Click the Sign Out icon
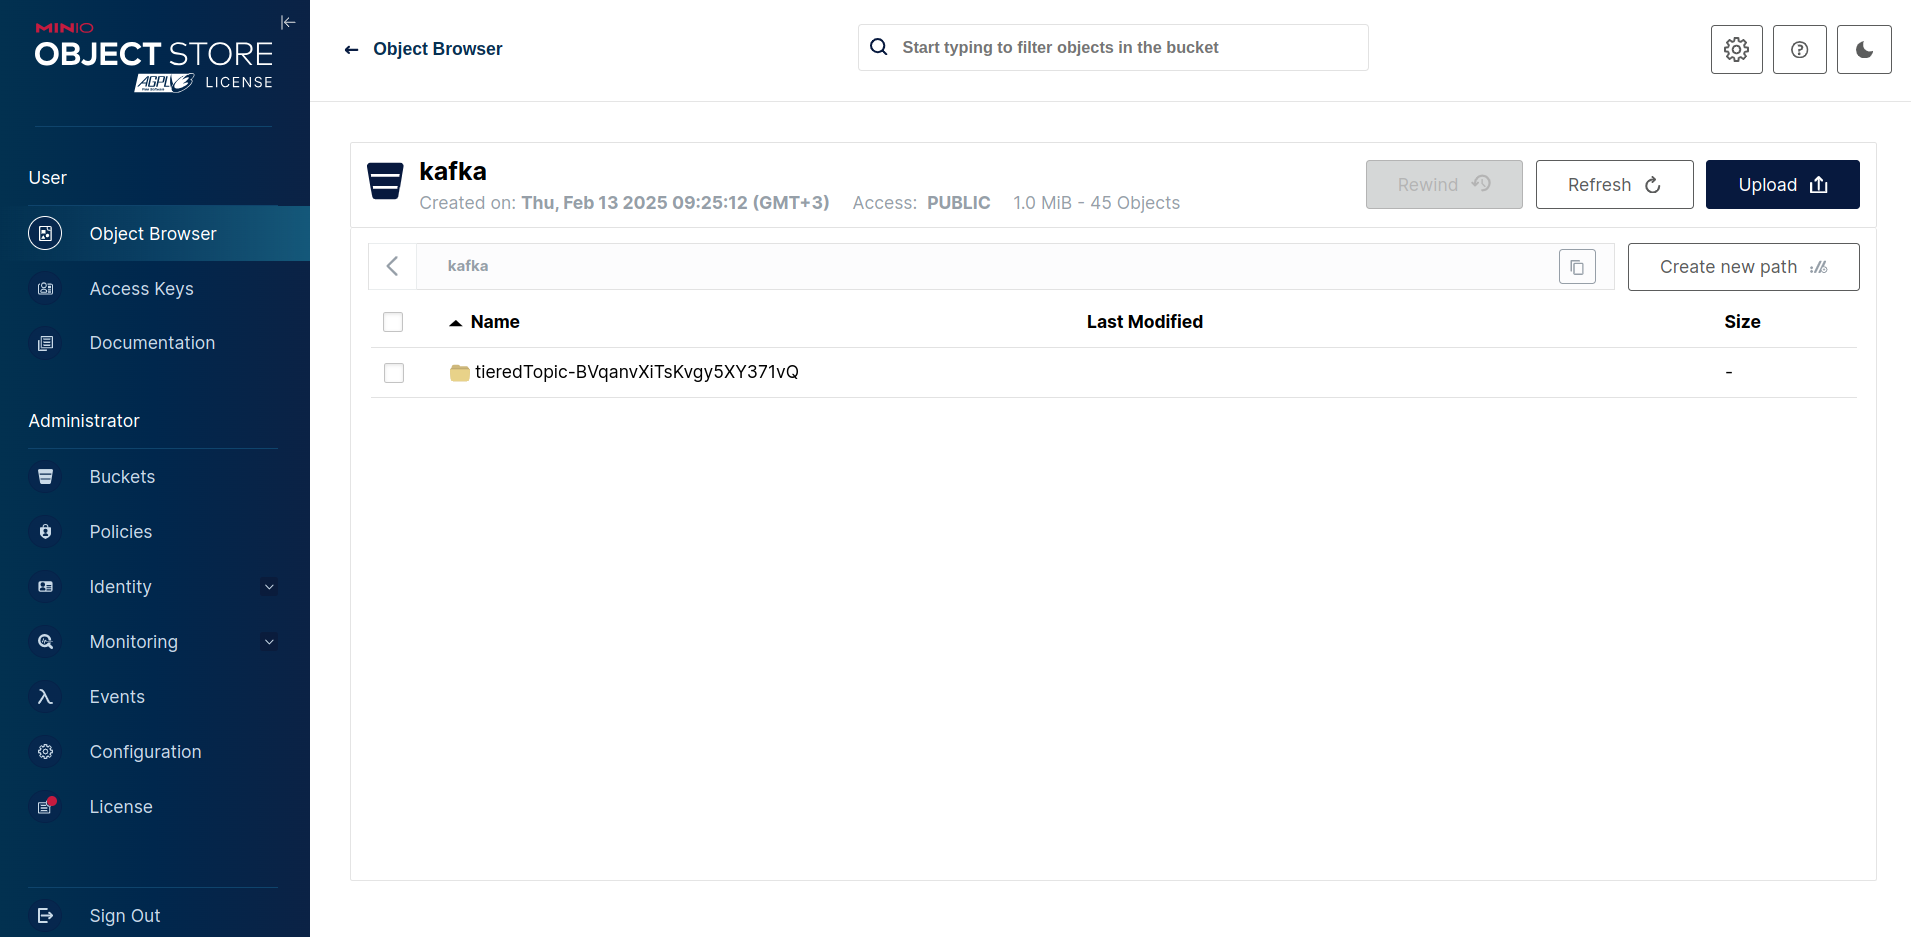The width and height of the screenshot is (1911, 937). (x=45, y=915)
